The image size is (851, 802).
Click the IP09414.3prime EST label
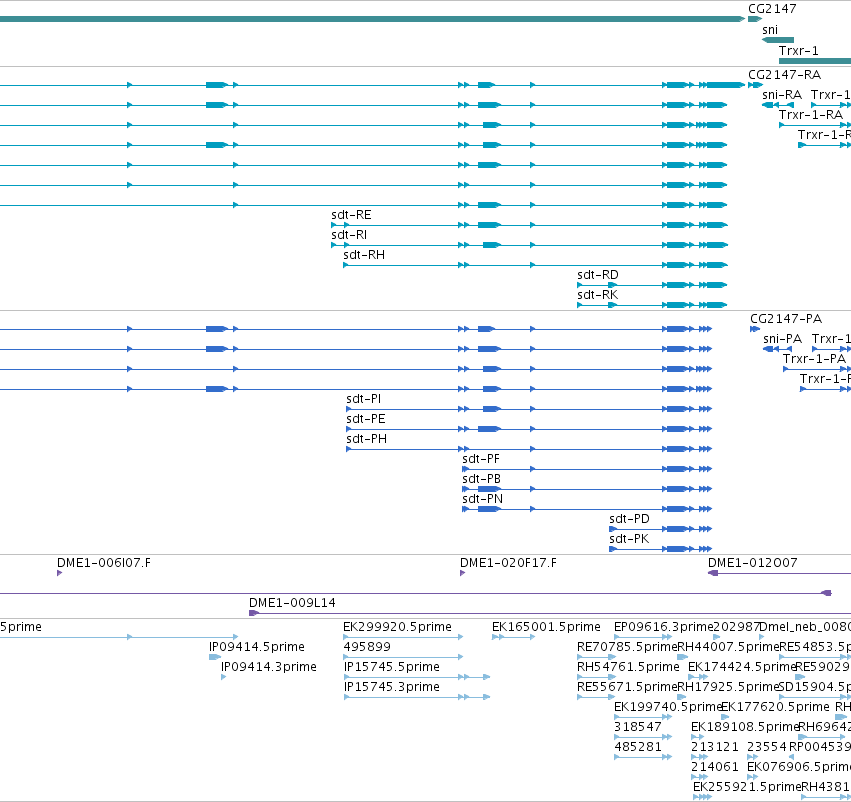(269, 667)
